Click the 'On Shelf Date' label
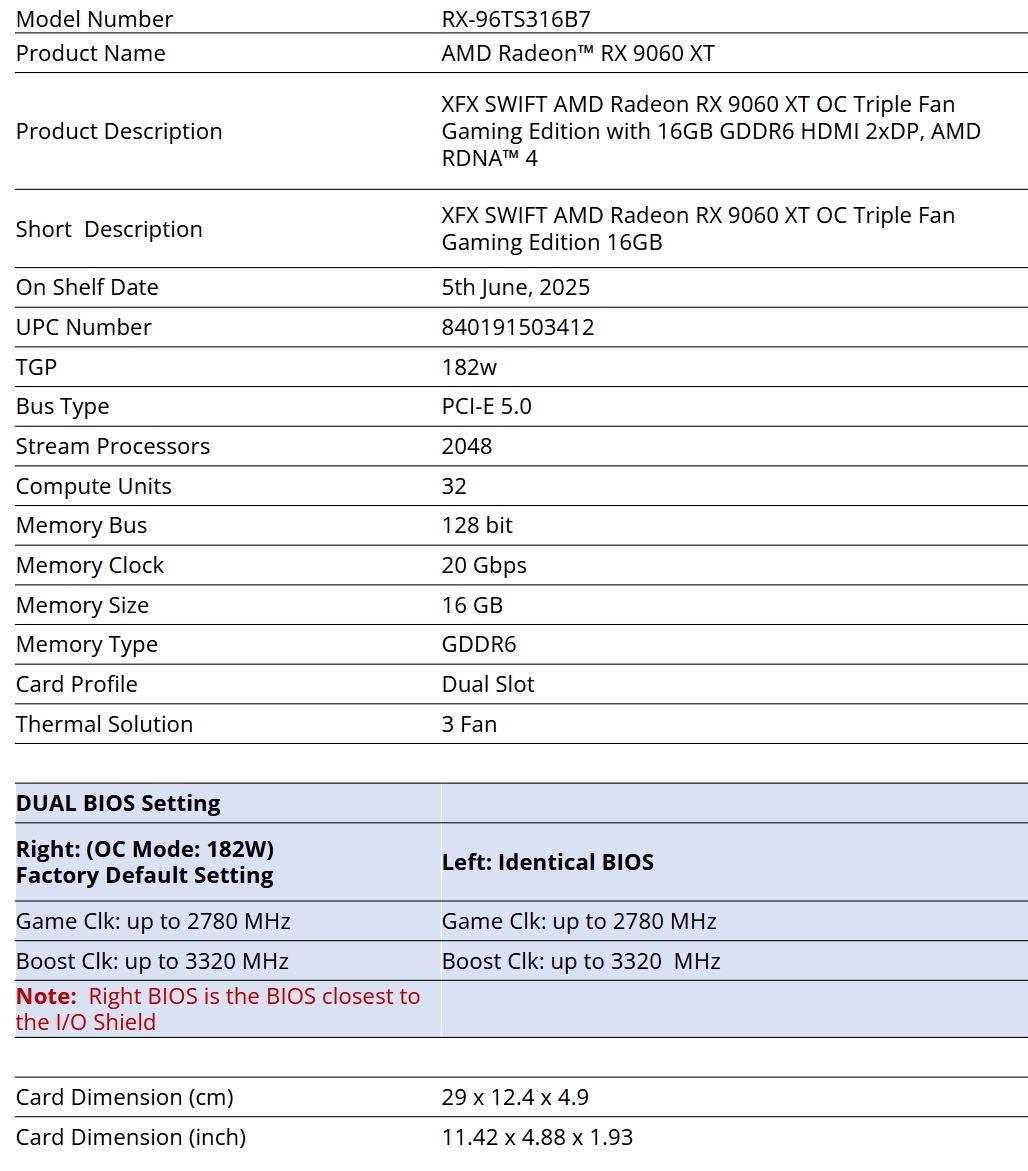Image resolution: width=1028 pixels, height=1171 pixels. click(87, 287)
